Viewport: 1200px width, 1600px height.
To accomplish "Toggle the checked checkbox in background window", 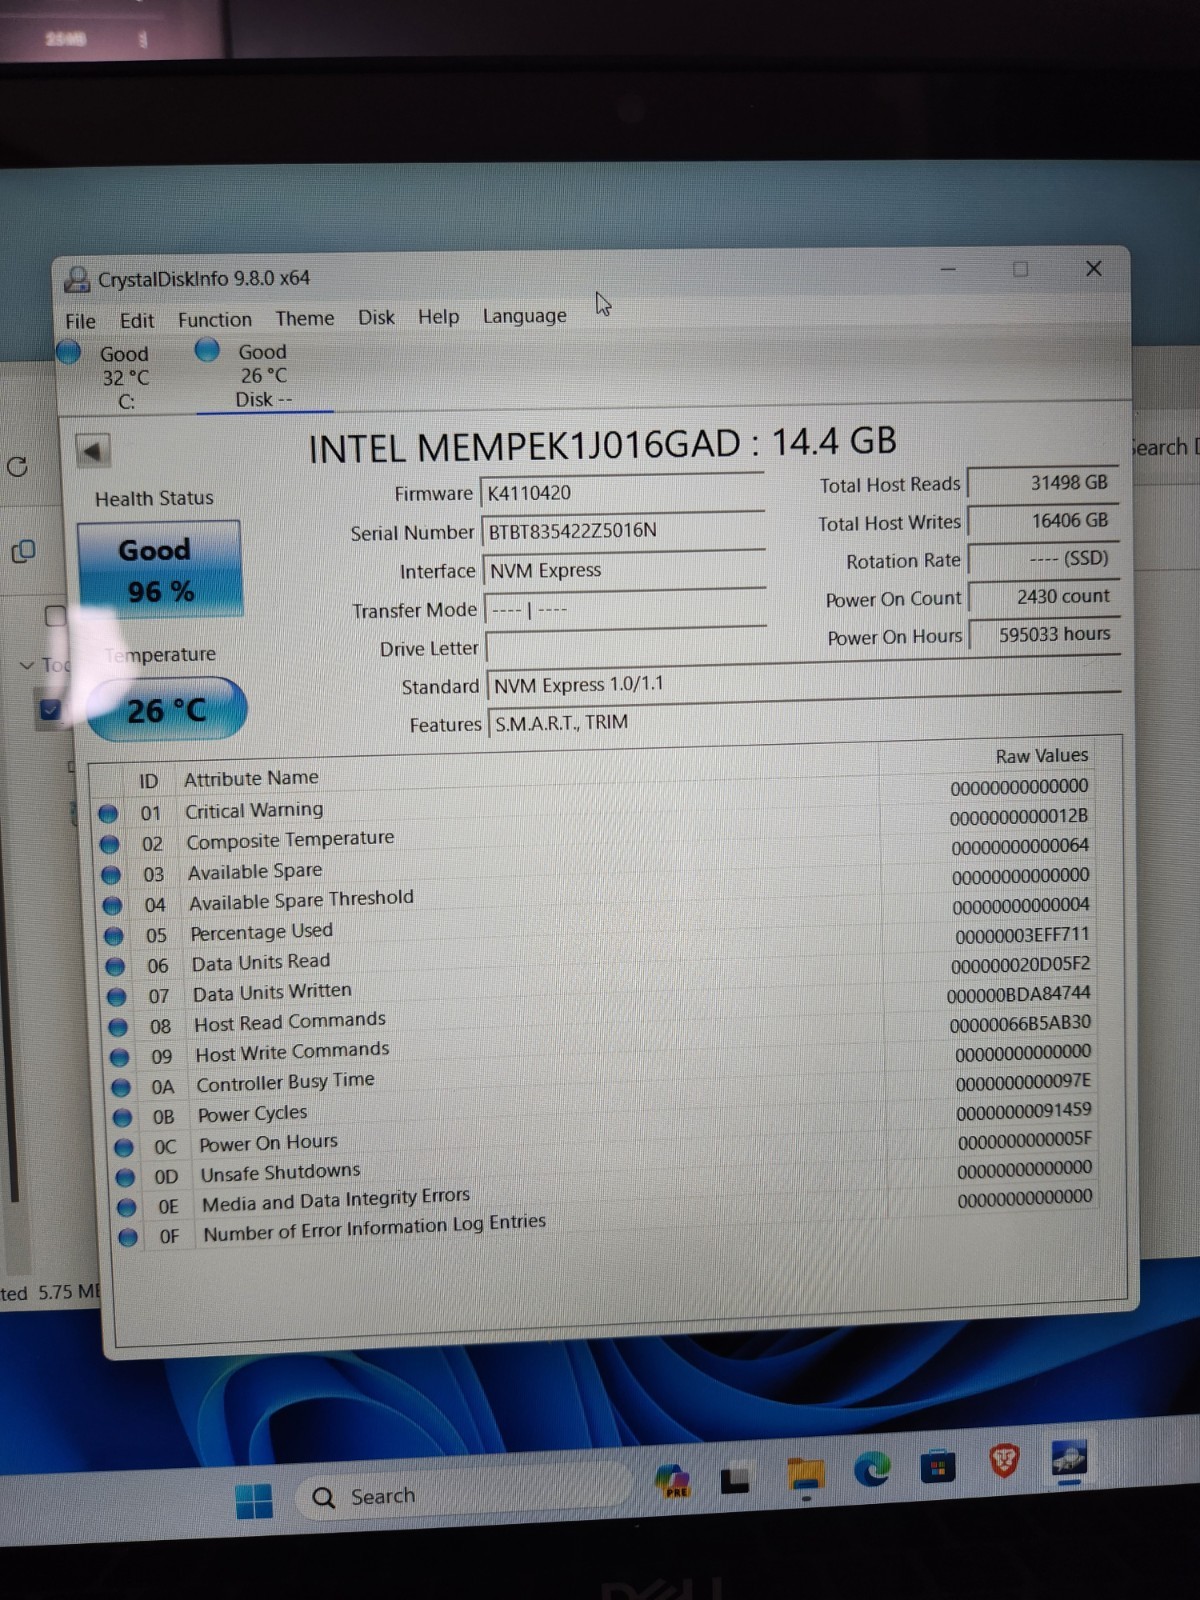I will coord(50,710).
